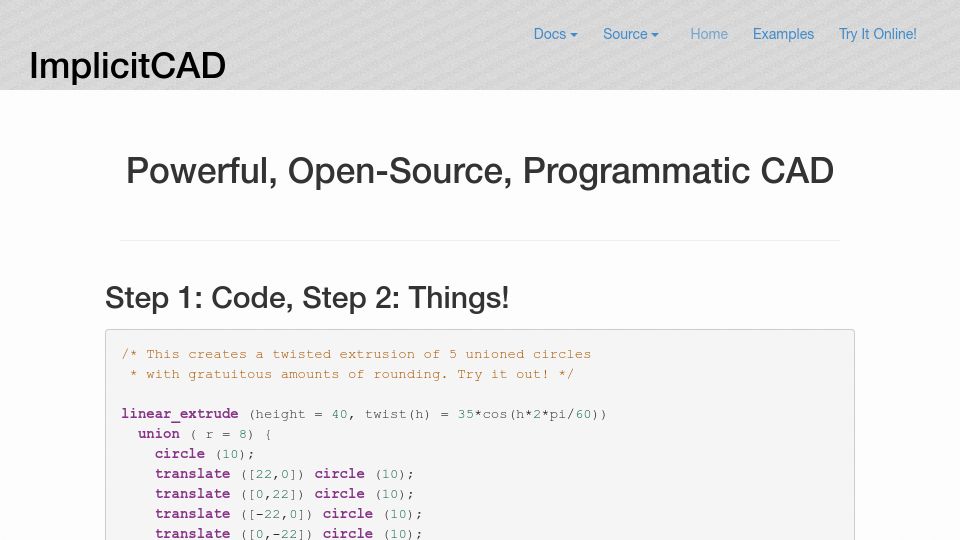Click the 'Powerful, Open-Source, Programmatic CAD' heading
The width and height of the screenshot is (960, 540).
[x=480, y=171]
